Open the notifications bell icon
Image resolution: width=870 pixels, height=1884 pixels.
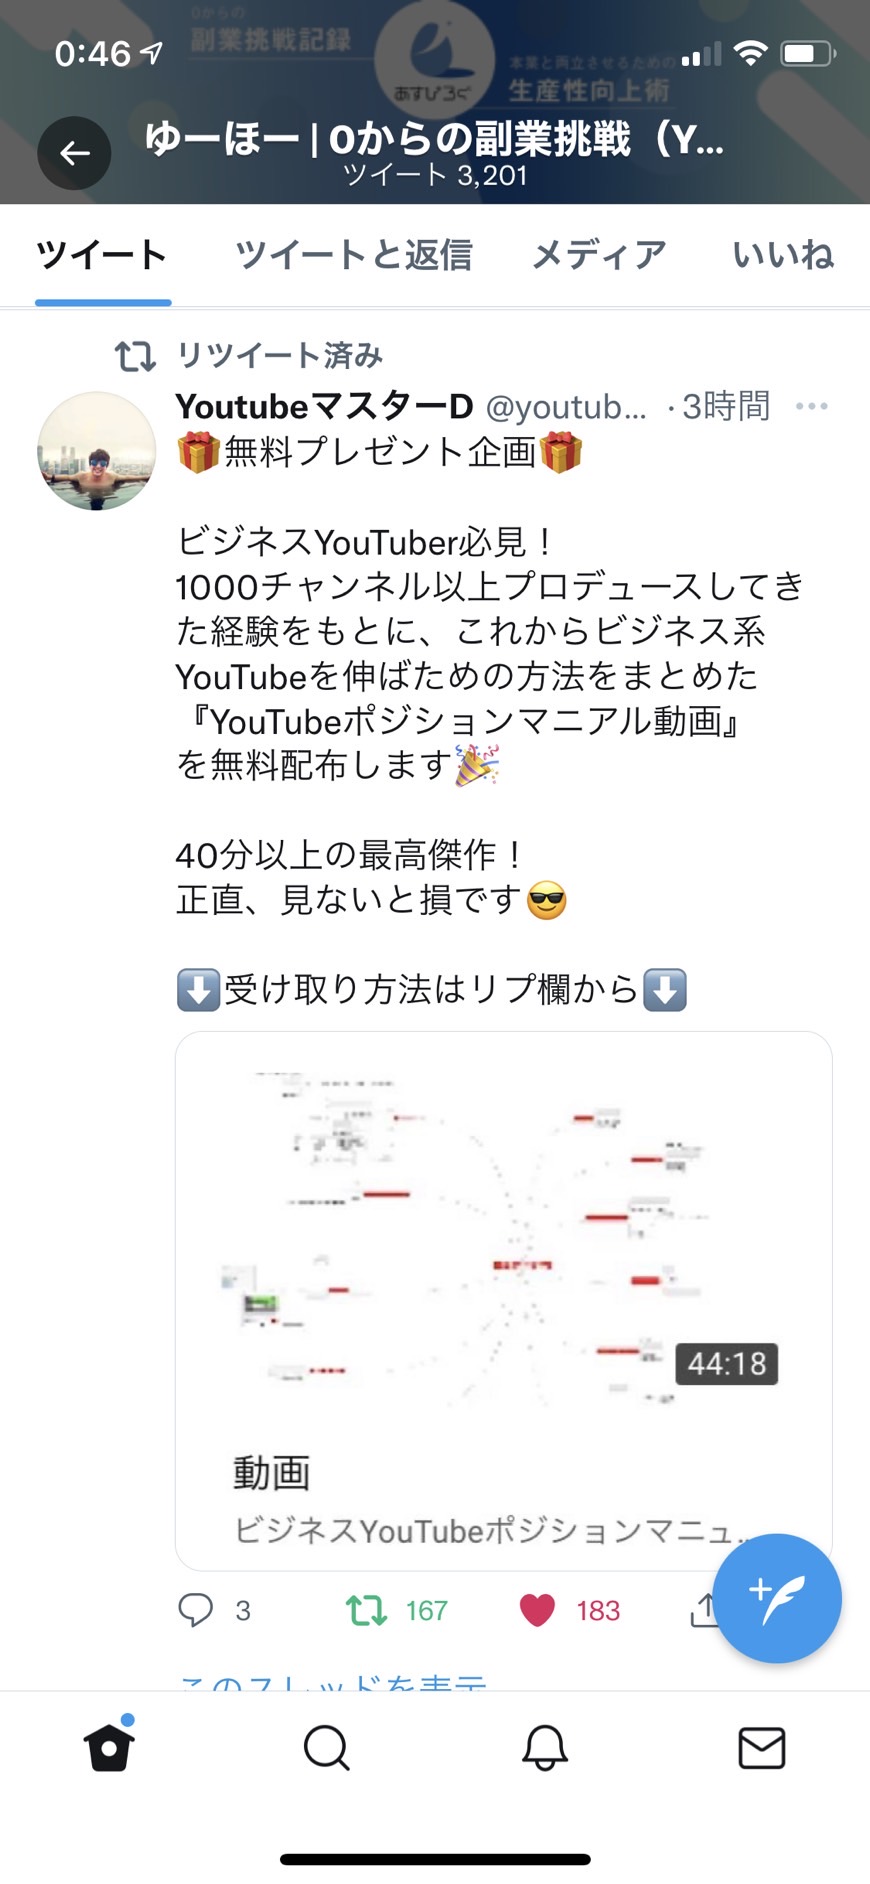545,1748
